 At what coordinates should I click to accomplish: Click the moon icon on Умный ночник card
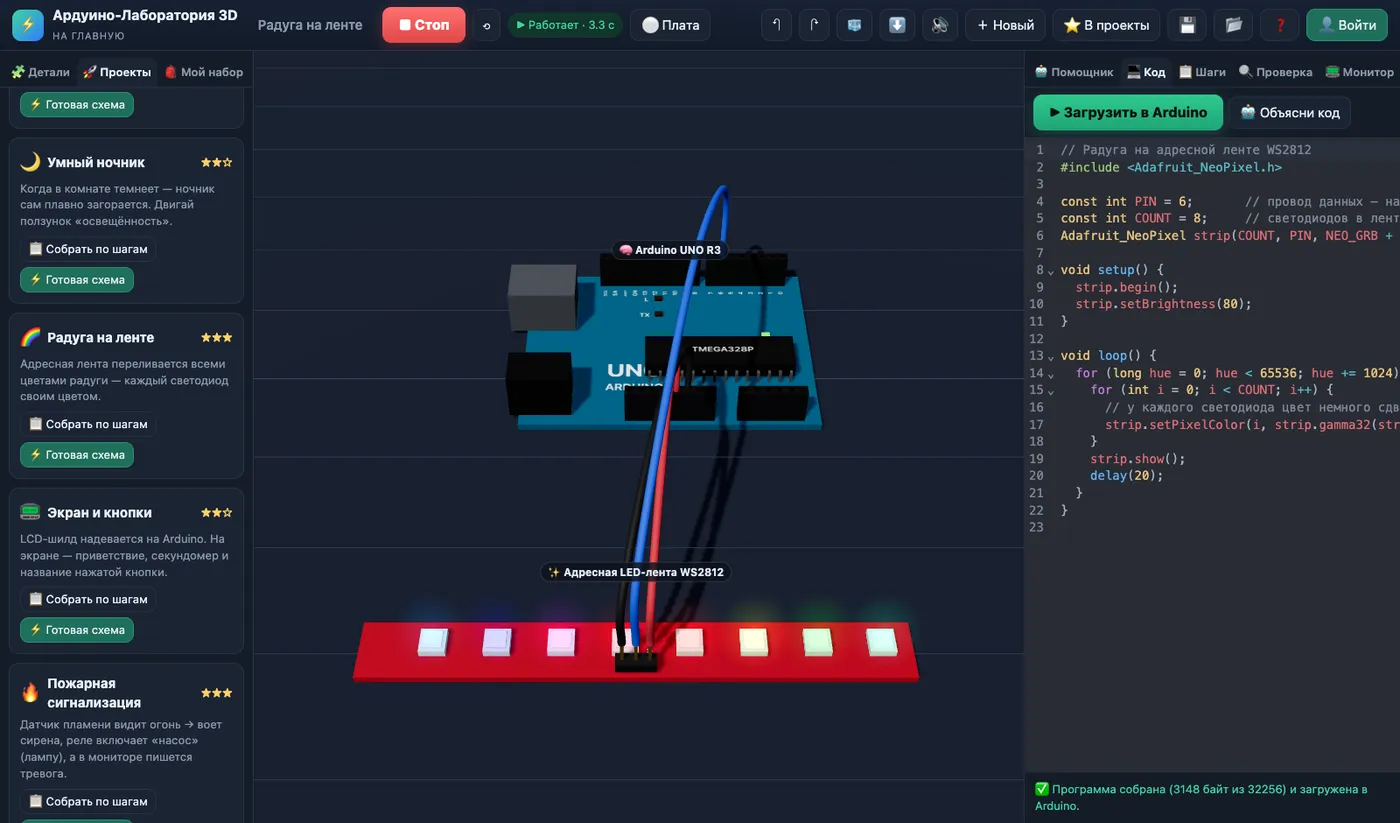[30, 162]
